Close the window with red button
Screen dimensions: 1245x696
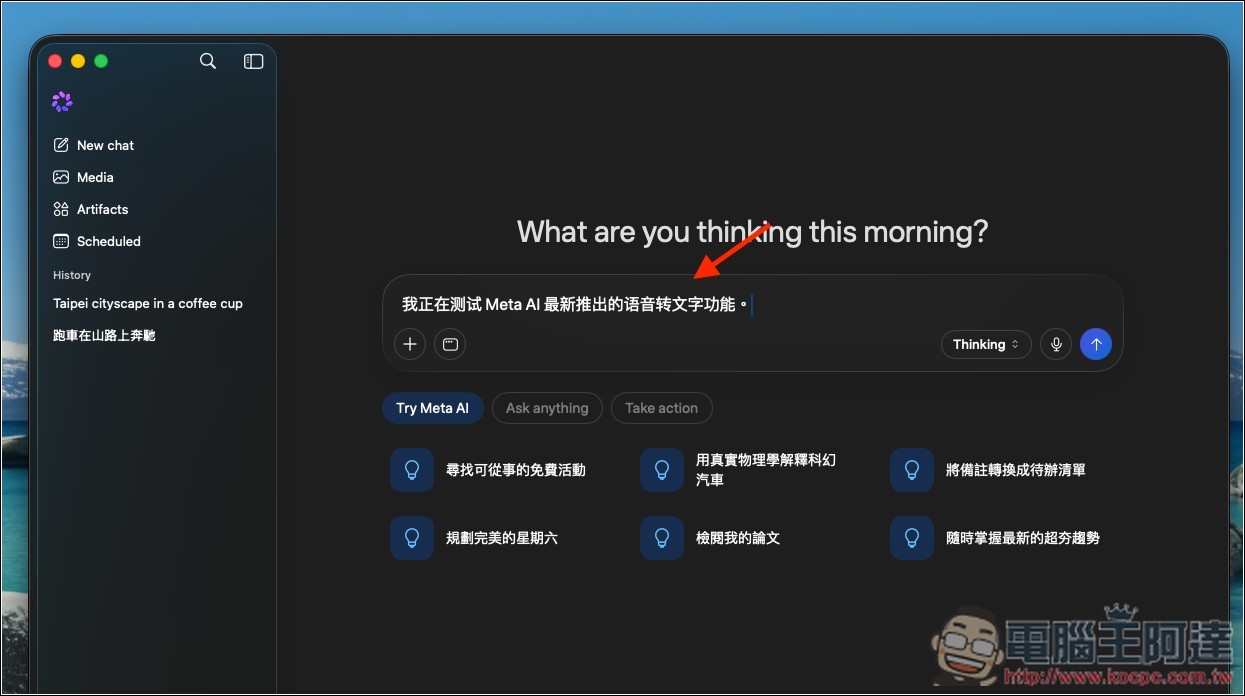click(55, 61)
